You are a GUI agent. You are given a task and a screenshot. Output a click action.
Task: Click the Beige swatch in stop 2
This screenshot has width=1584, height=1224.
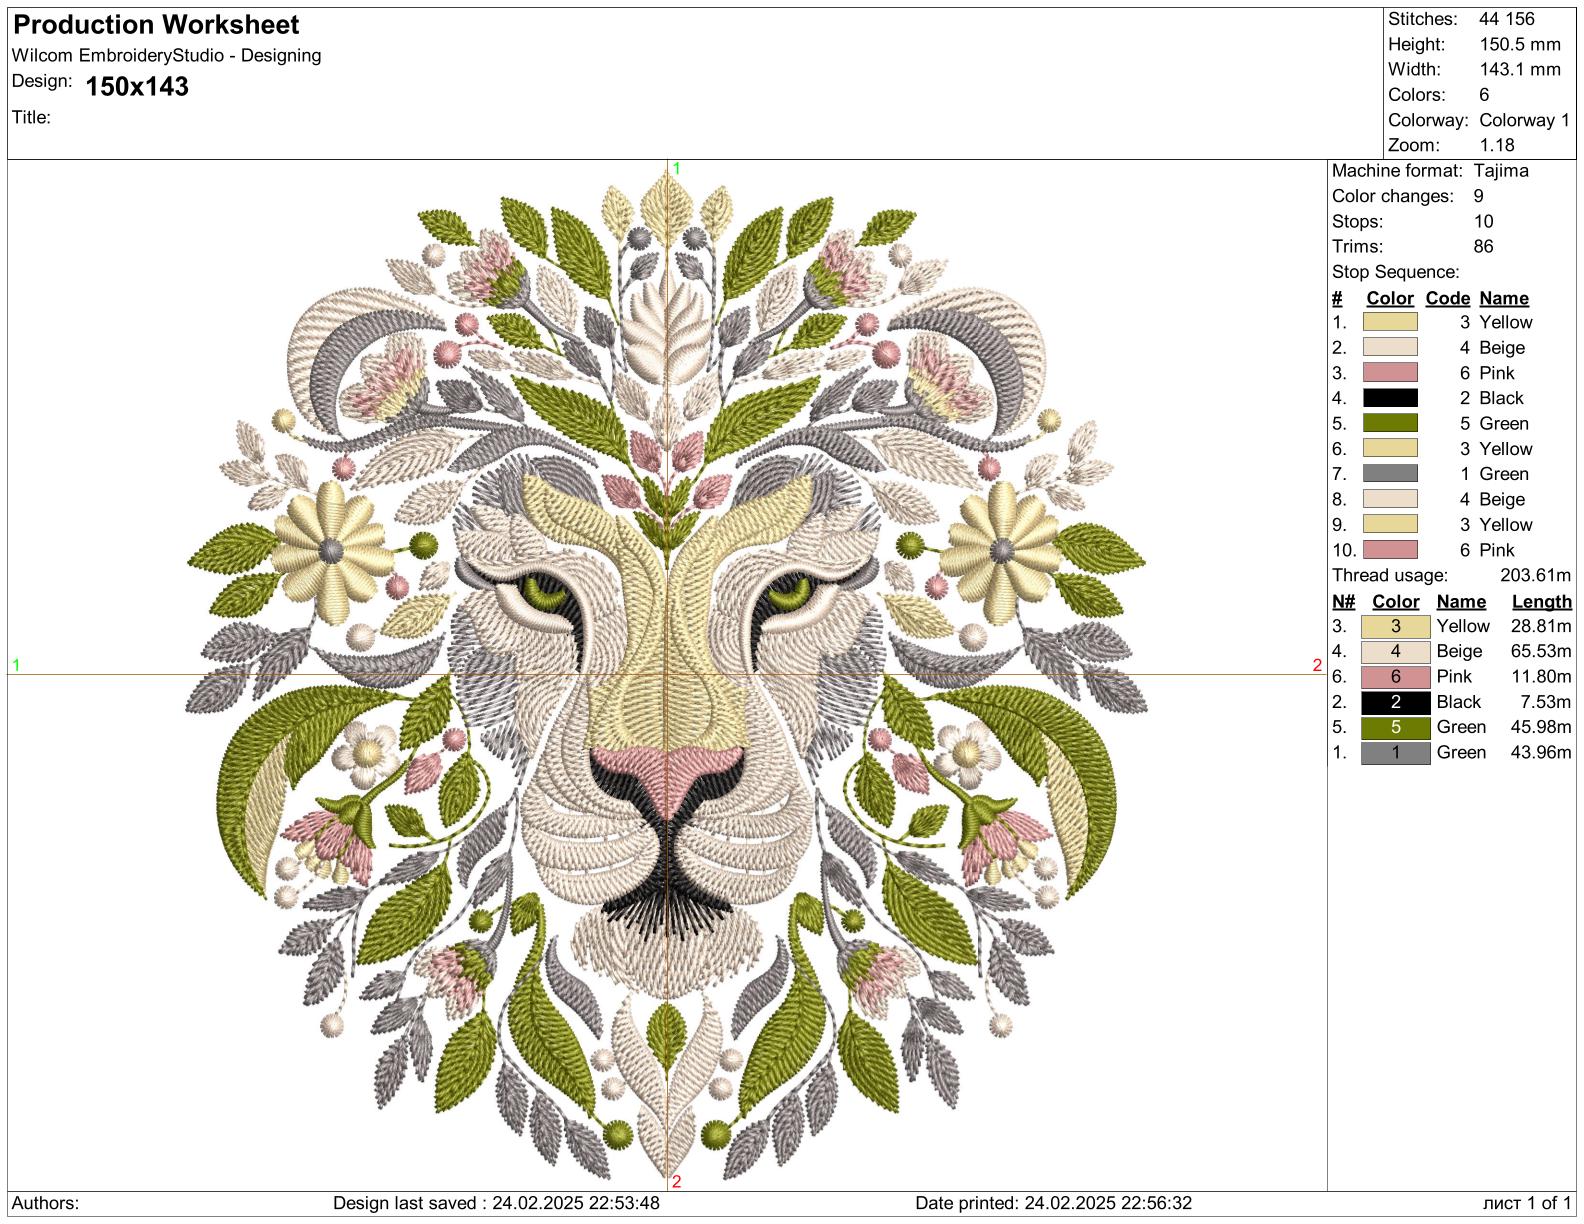pos(1390,347)
